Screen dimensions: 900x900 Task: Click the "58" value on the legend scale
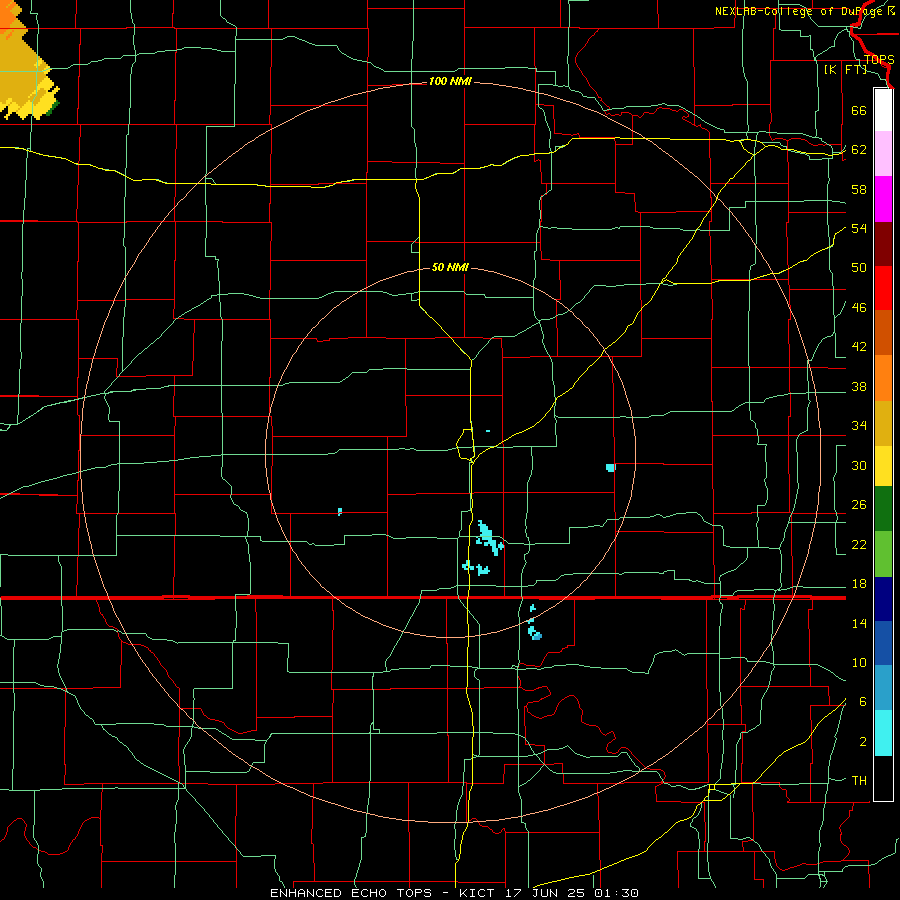pos(859,189)
